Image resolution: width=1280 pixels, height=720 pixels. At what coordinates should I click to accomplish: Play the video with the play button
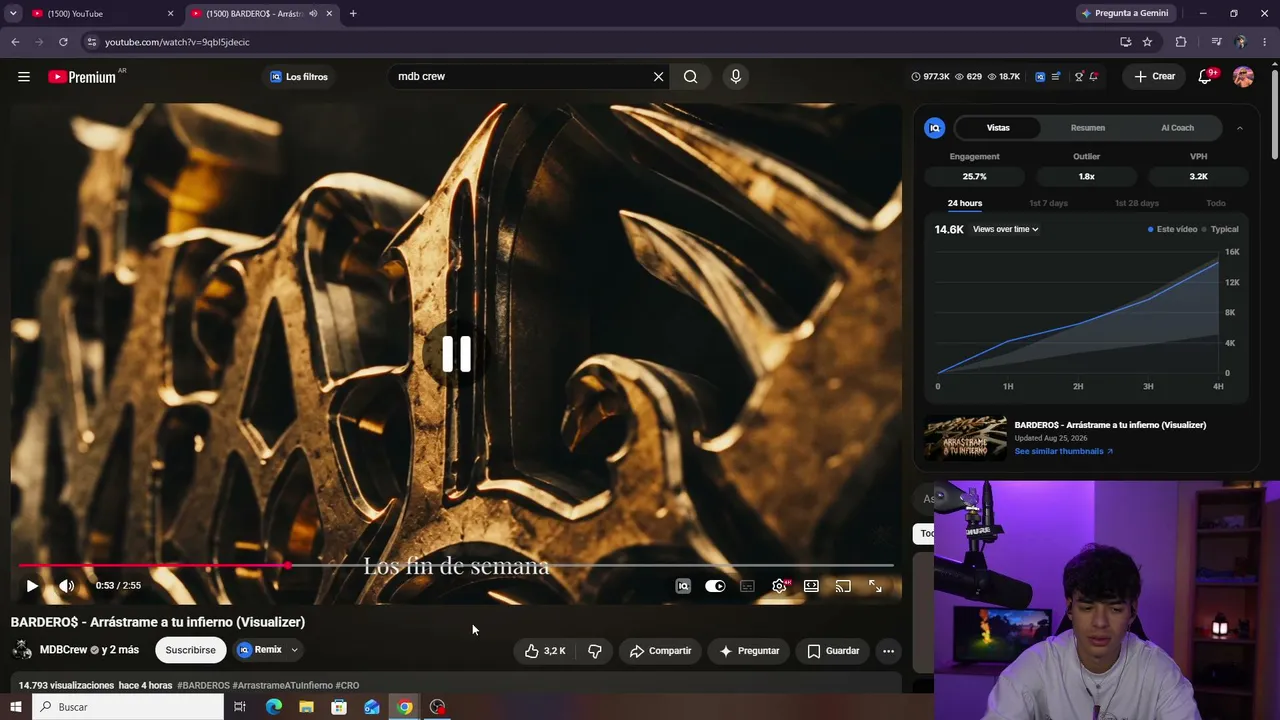32,586
